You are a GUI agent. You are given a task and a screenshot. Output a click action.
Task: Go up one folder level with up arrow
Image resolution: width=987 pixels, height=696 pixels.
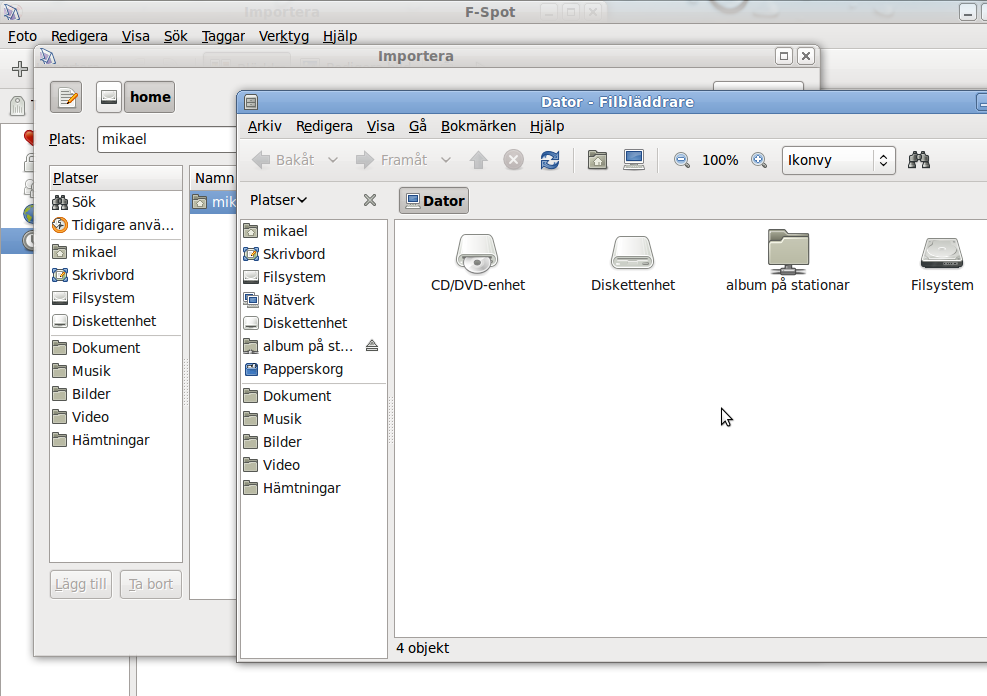[x=478, y=160]
